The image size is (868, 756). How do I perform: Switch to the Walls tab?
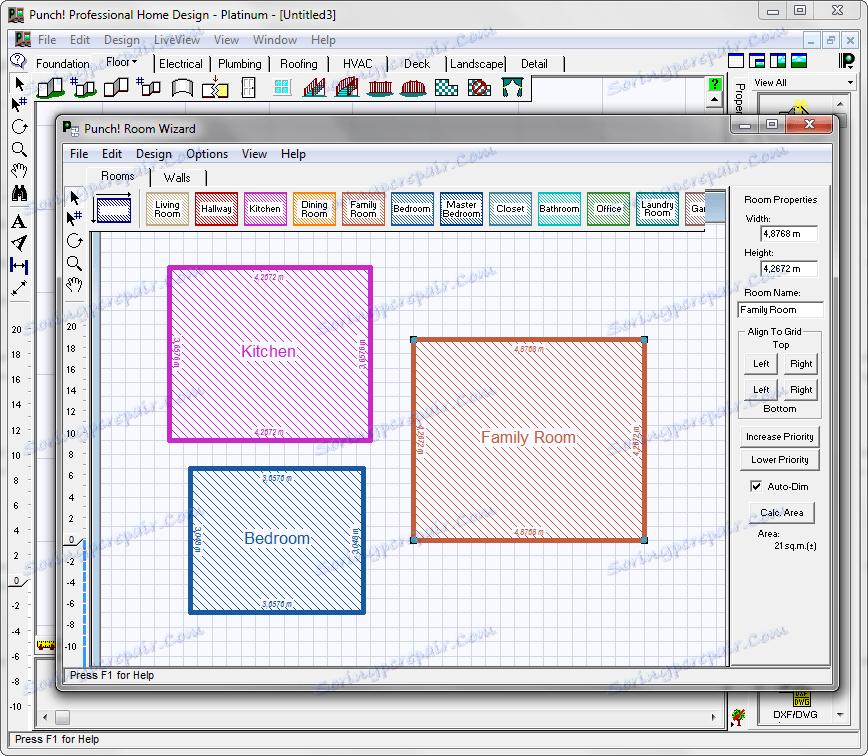point(177,178)
